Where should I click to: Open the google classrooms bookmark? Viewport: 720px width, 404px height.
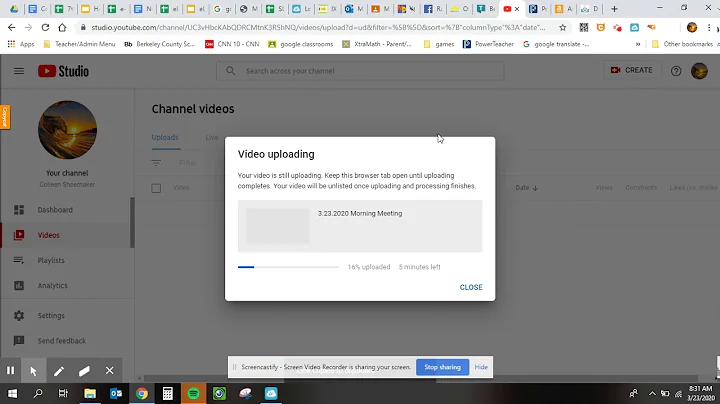[x=301, y=44]
